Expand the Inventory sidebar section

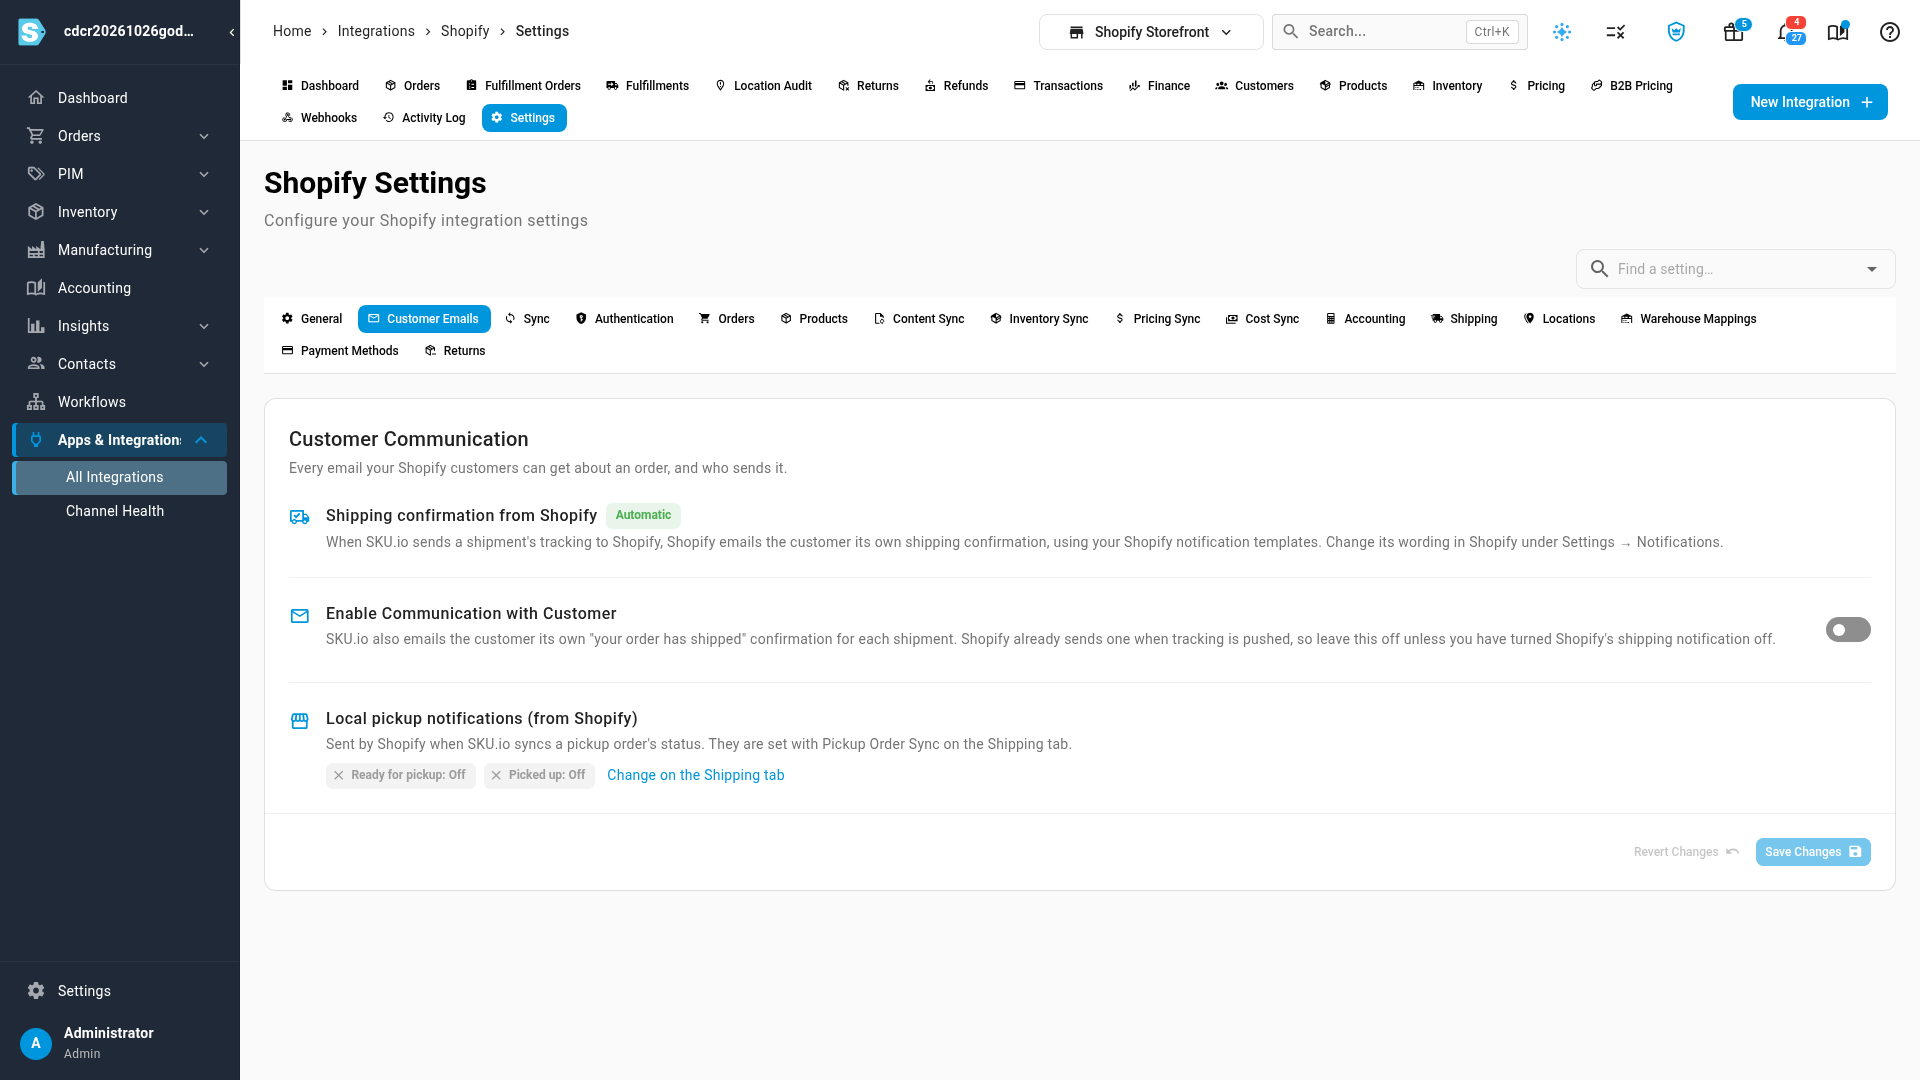coord(204,212)
